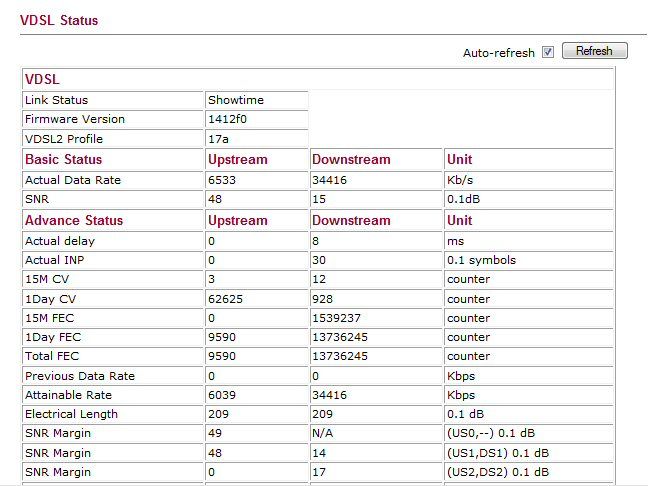The height and width of the screenshot is (486, 648).
Task: Select the Link Status value Showtime
Action: 236,100
